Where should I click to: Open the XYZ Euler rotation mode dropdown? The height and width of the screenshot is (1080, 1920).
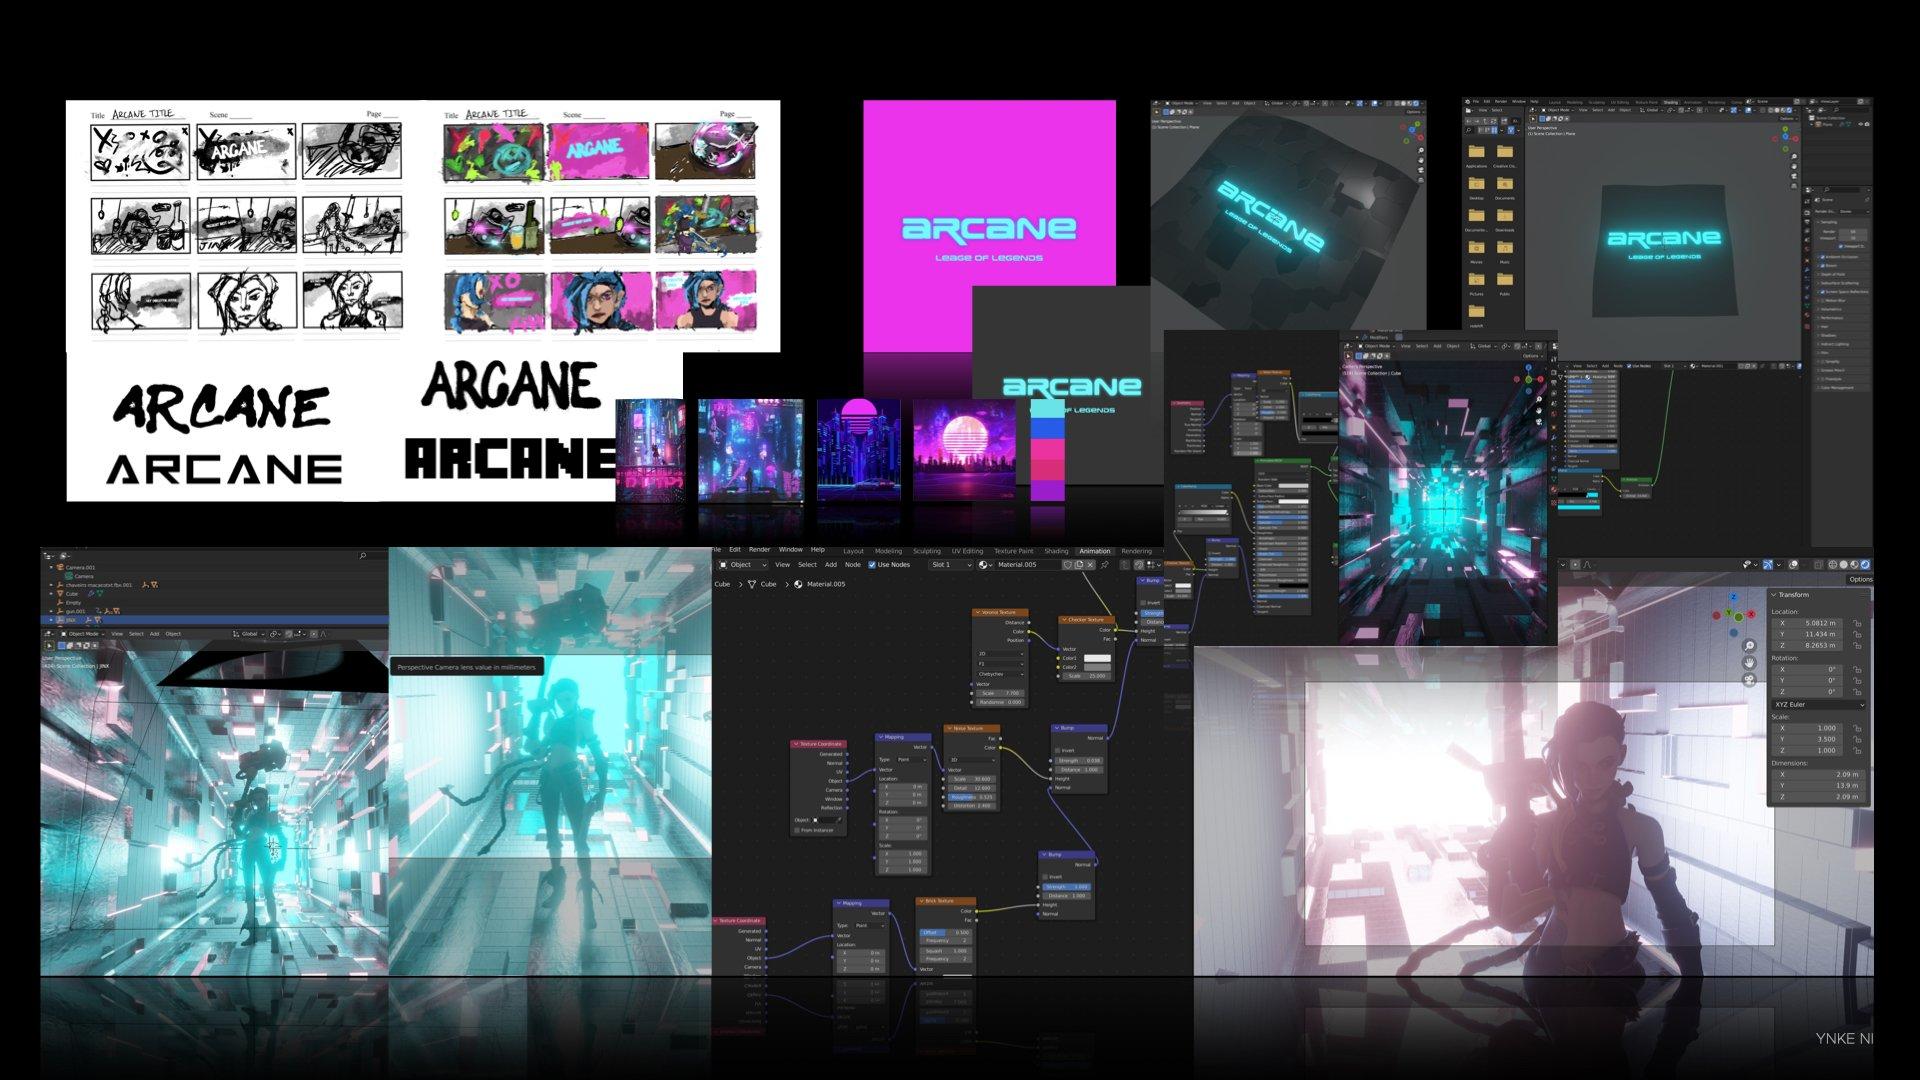pyautogui.click(x=1818, y=705)
